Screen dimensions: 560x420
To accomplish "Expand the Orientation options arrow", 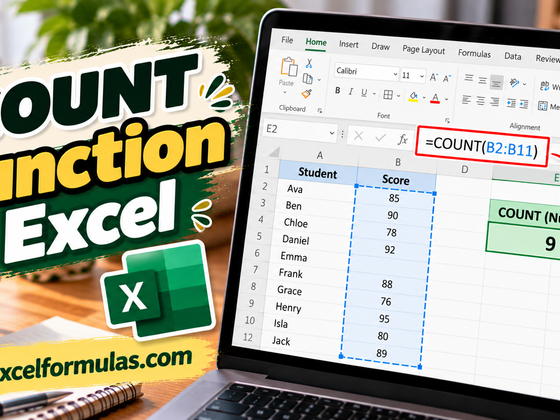I will coord(524,84).
